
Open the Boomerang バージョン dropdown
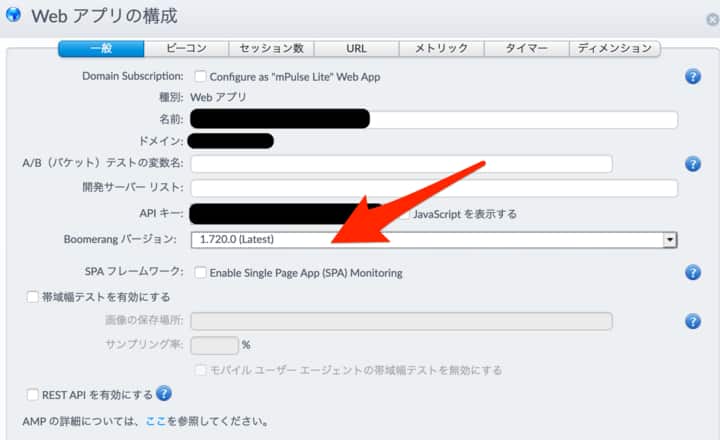[433, 240]
